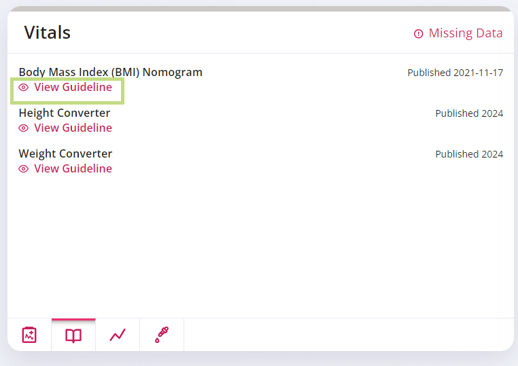This screenshot has width=518, height=366.
Task: Select the Weight Converter title
Action: [65, 154]
